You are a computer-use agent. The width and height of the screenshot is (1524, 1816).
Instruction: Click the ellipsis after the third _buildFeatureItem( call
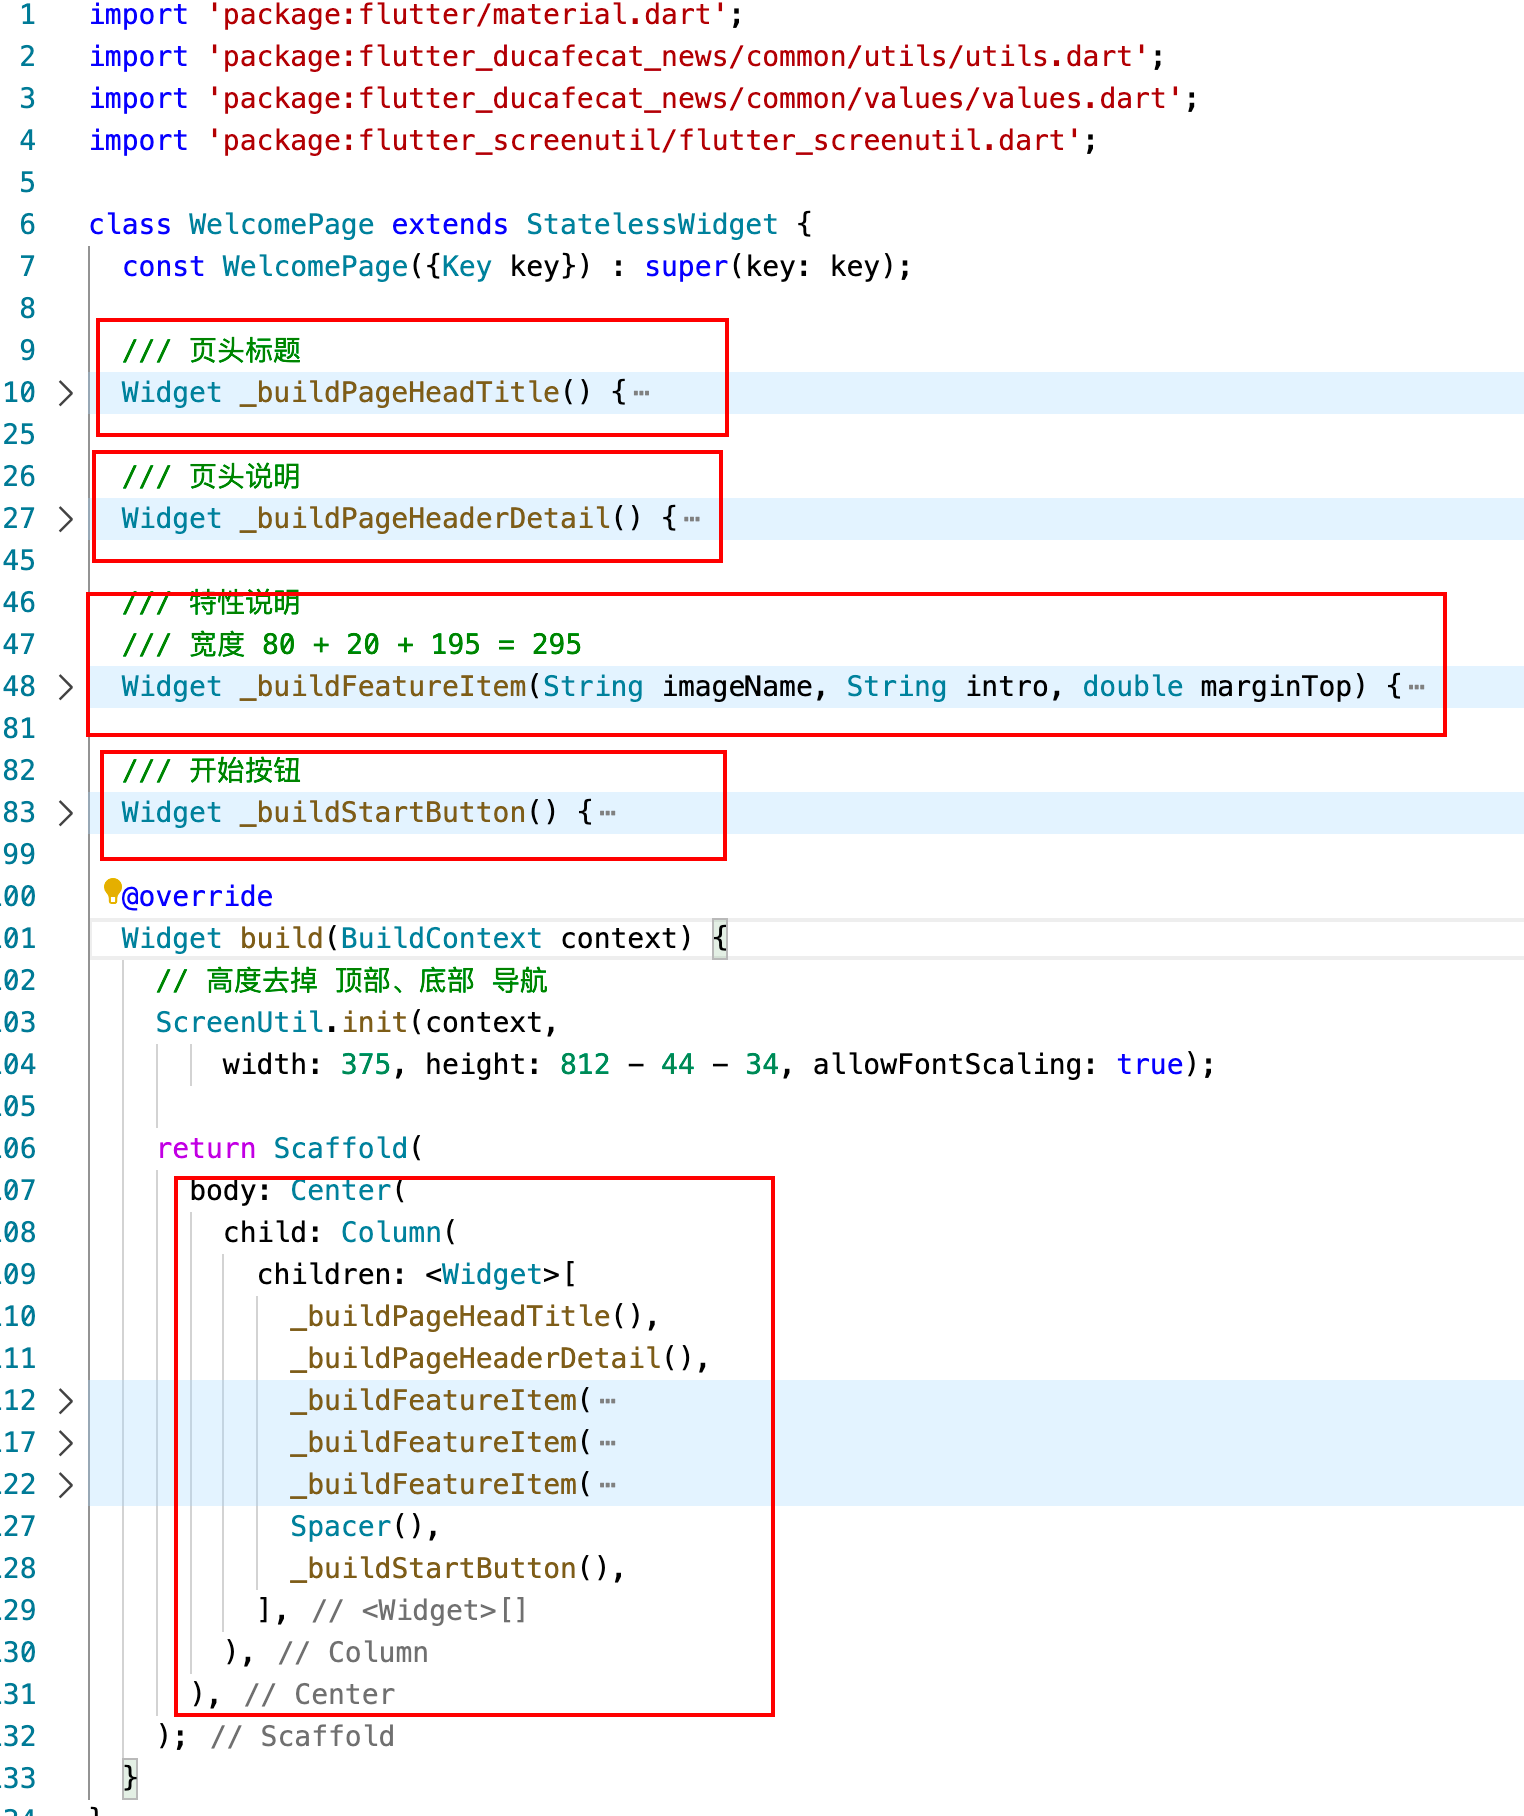608,1485
